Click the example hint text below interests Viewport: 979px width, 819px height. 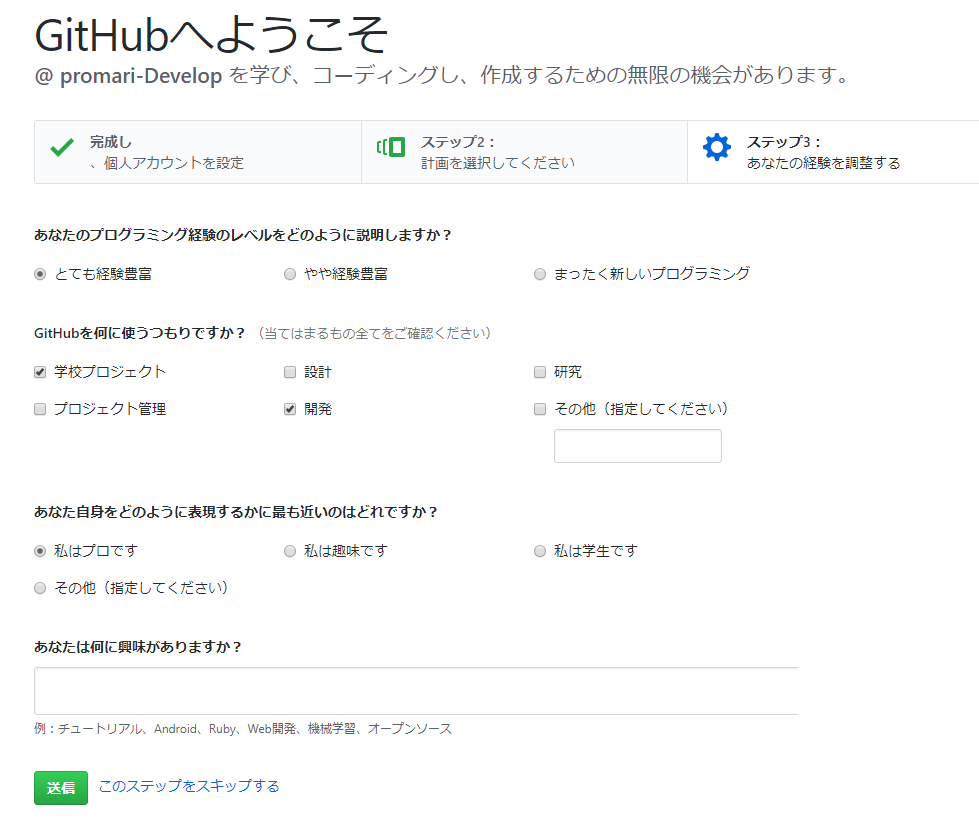[x=243, y=728]
